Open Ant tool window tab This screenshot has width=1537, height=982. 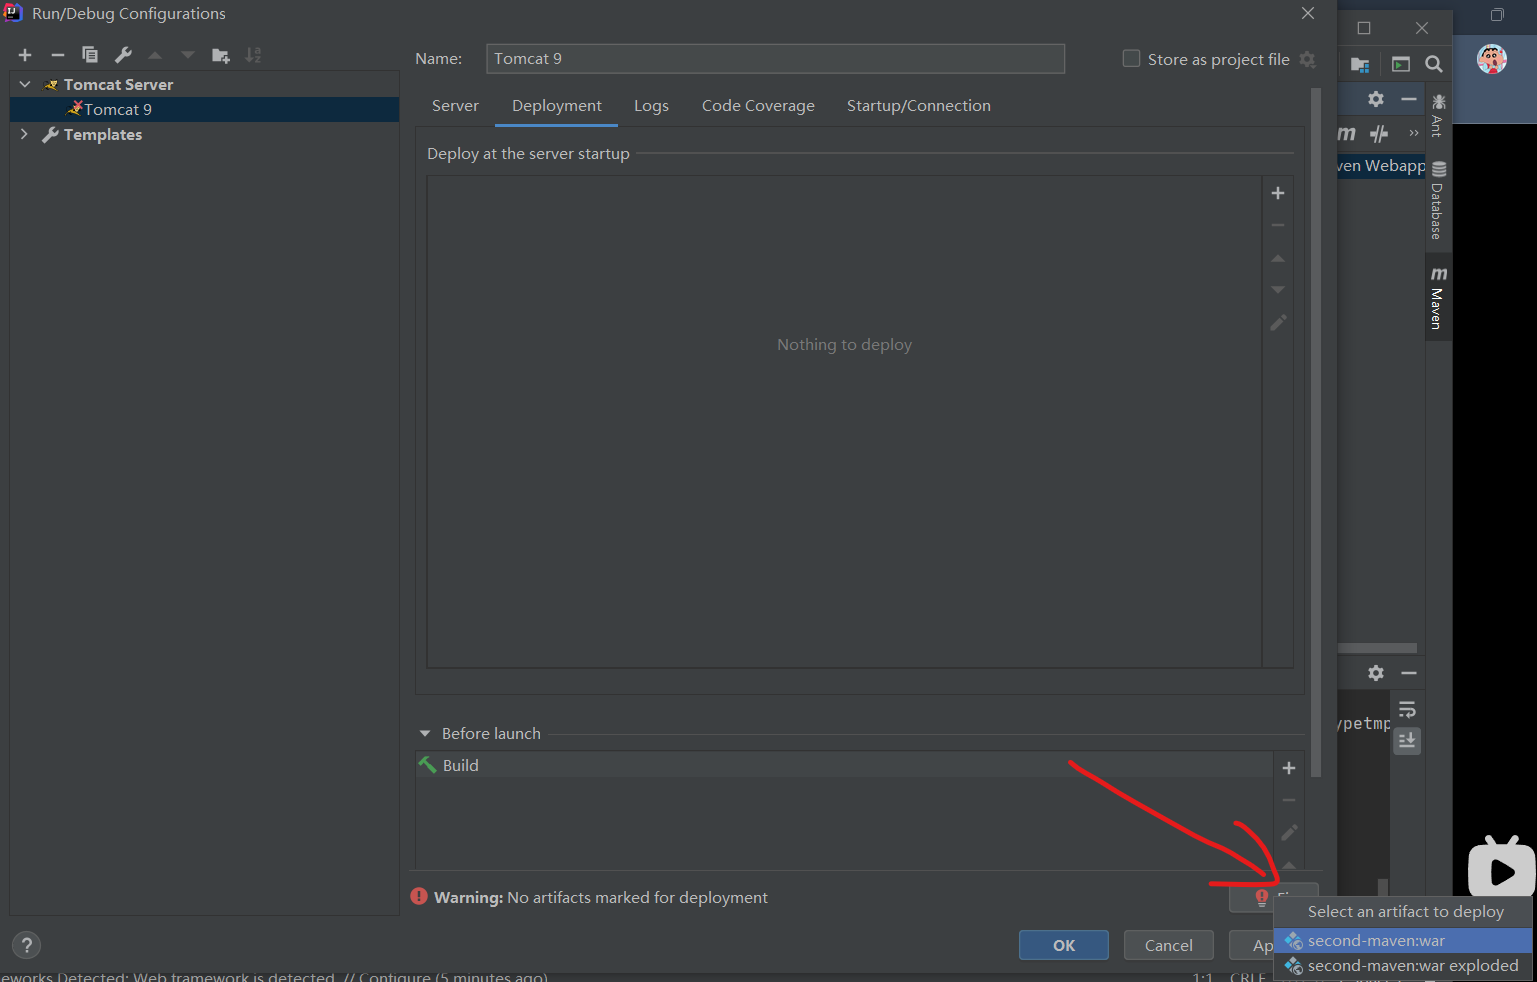(1438, 115)
